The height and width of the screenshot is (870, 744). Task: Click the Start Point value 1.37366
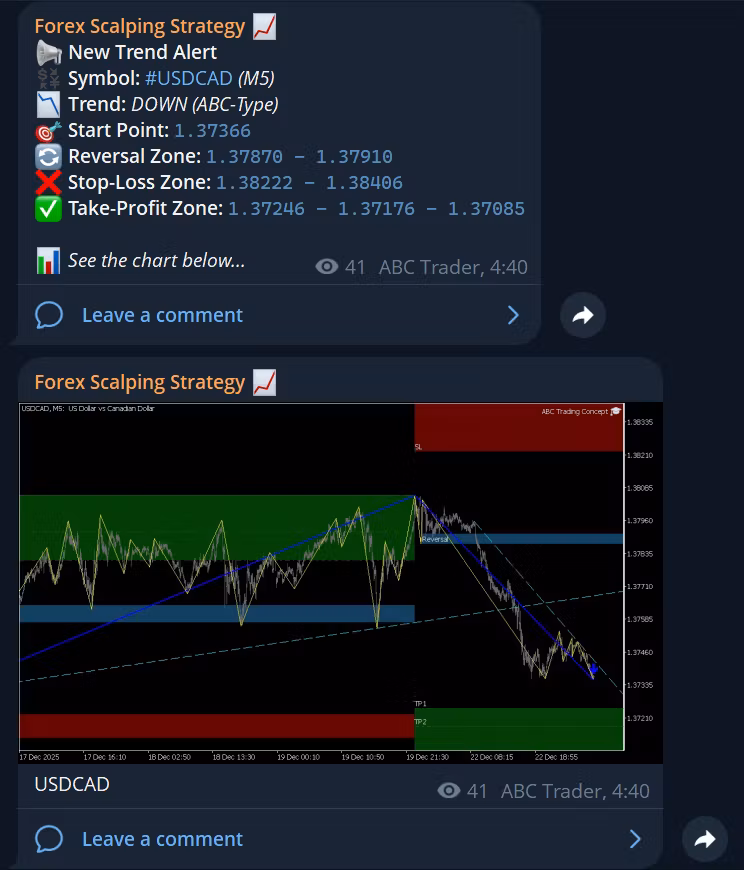(x=212, y=131)
